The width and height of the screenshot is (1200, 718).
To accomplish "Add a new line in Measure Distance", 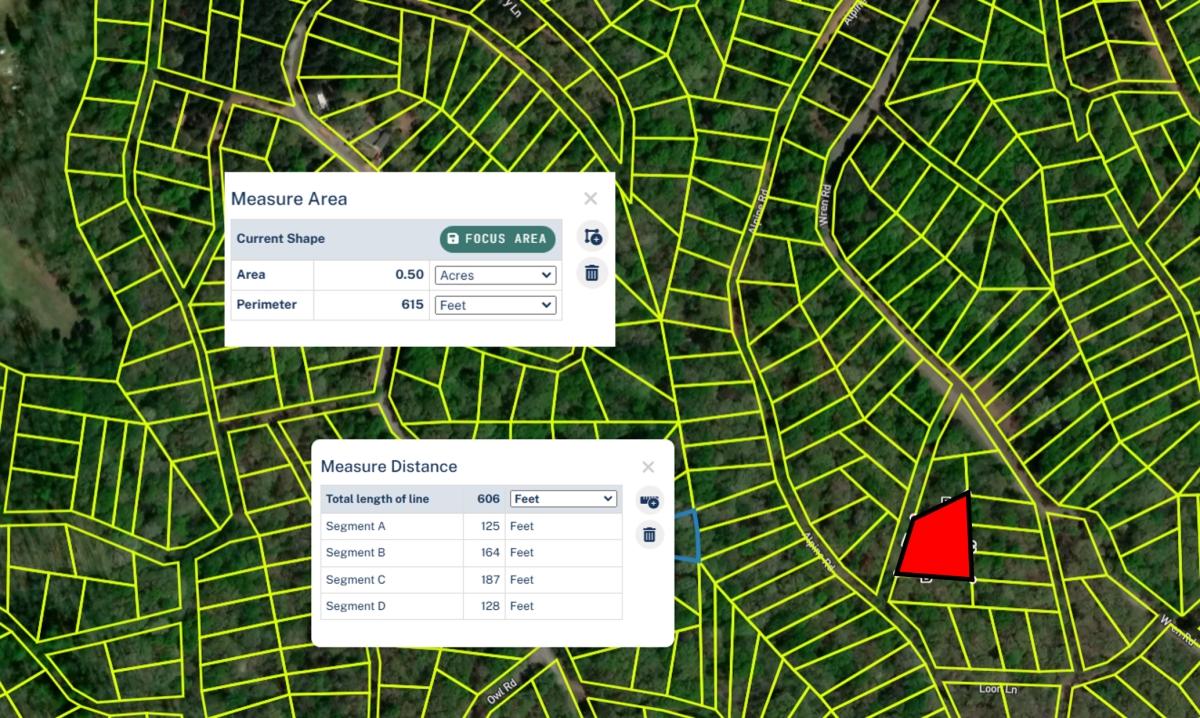I will coord(649,501).
